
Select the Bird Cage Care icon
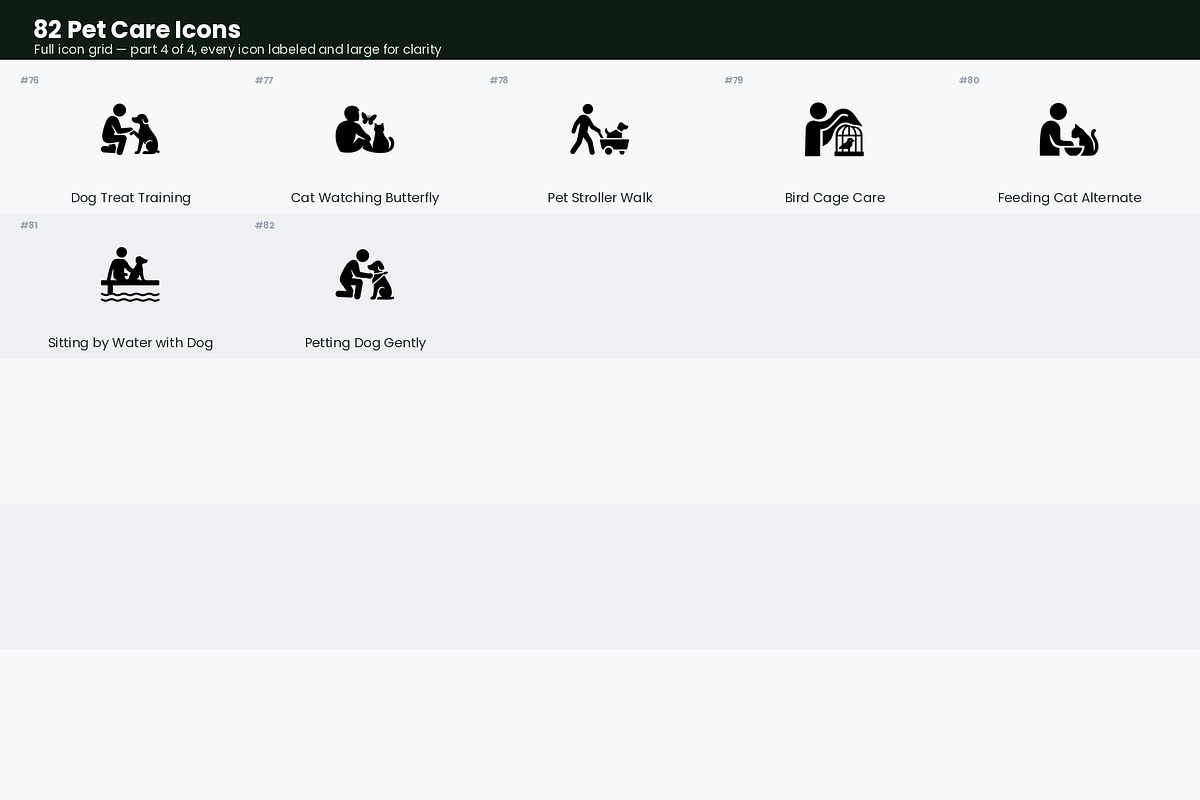click(x=835, y=129)
